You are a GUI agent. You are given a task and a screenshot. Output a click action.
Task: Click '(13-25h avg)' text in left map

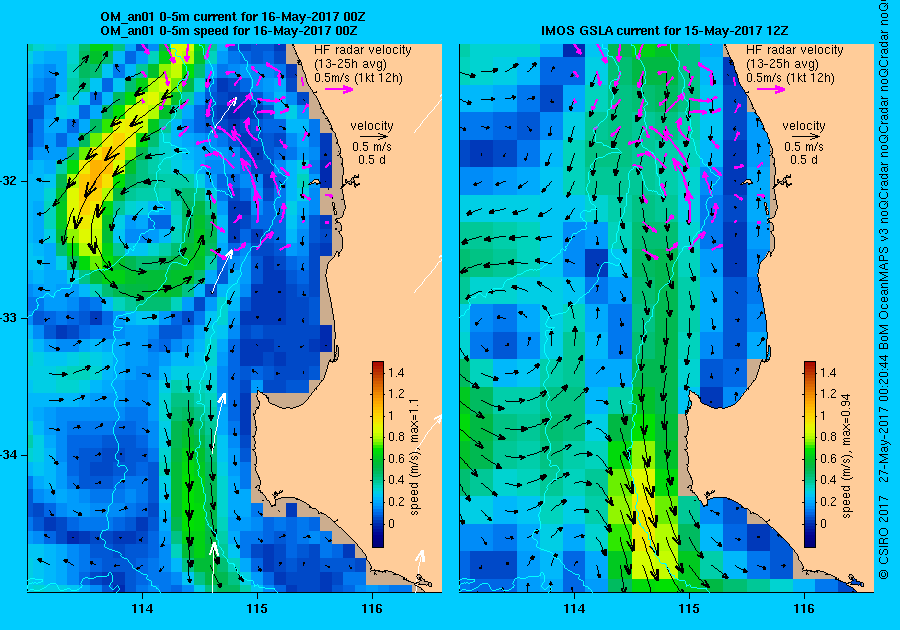pyautogui.click(x=351, y=64)
